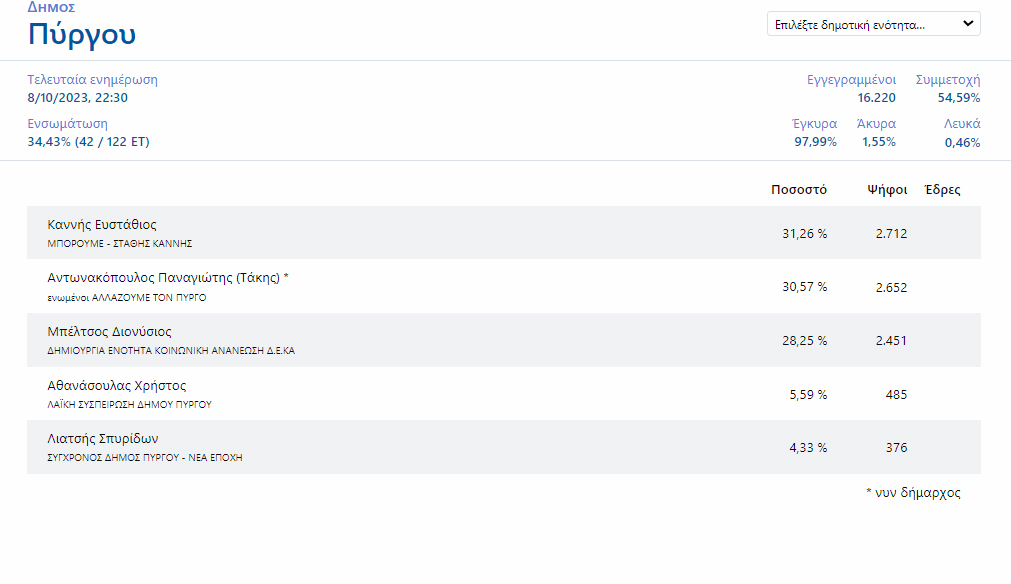Select the Καννής Ευστάθιος candidate row
Image resolution: width=1011 pixels, height=584 pixels.
tap(504, 233)
